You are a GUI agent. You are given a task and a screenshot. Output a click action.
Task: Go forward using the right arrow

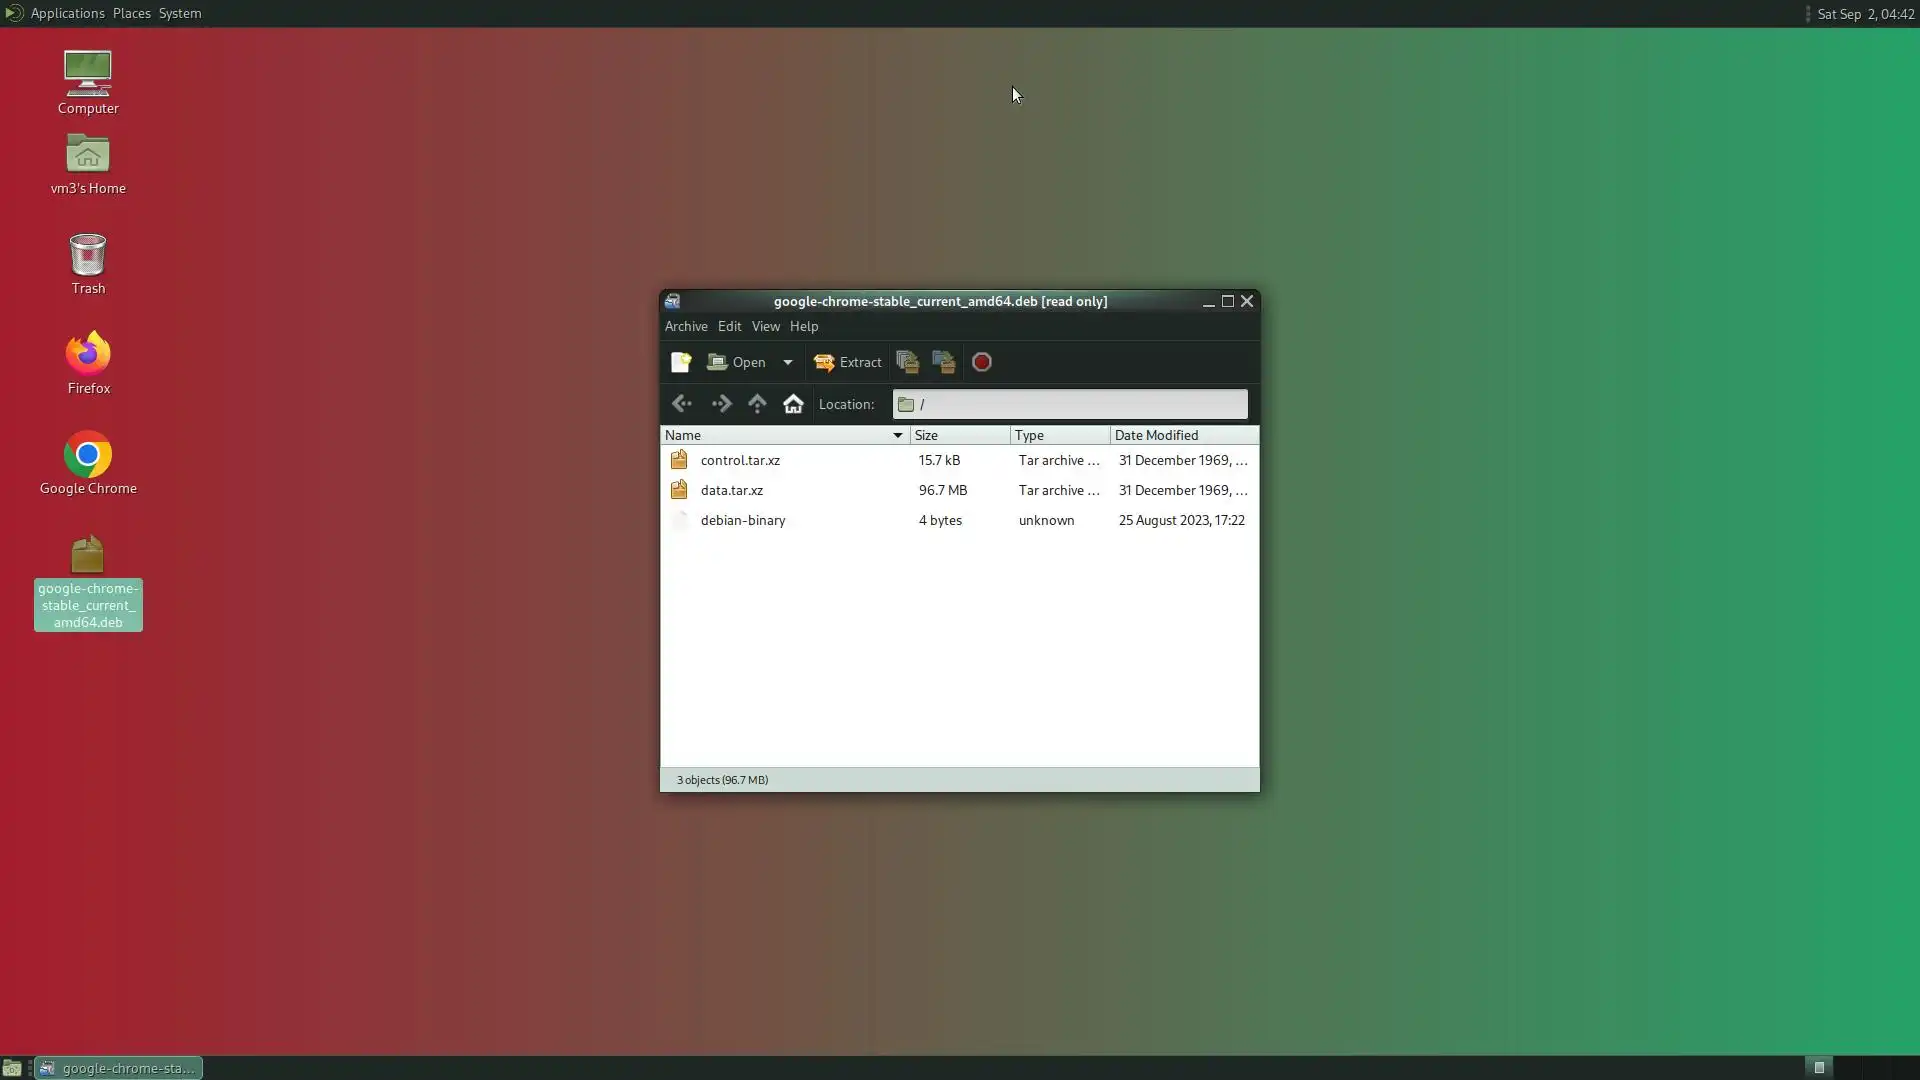tap(721, 404)
